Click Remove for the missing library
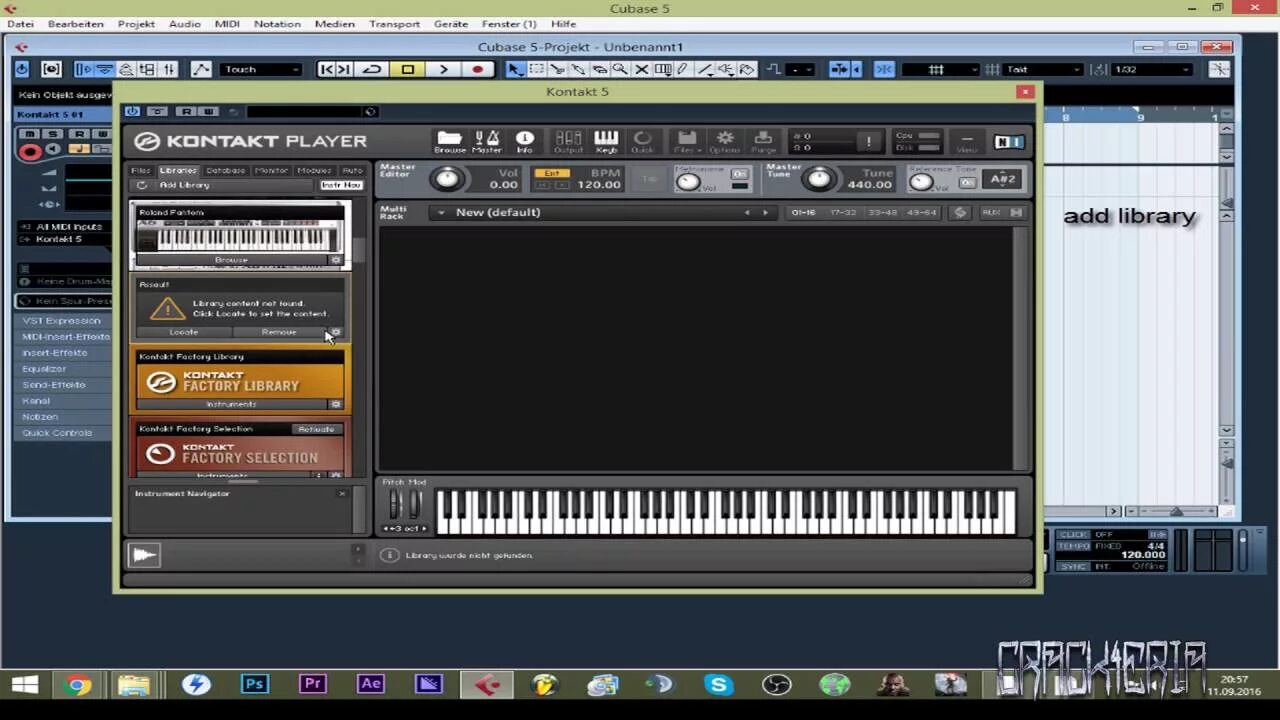Screen dimensions: 1280x720 (x=278, y=332)
